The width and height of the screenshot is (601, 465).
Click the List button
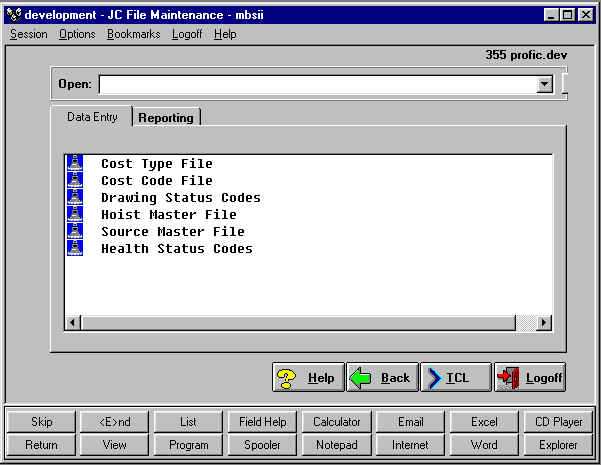(188, 422)
